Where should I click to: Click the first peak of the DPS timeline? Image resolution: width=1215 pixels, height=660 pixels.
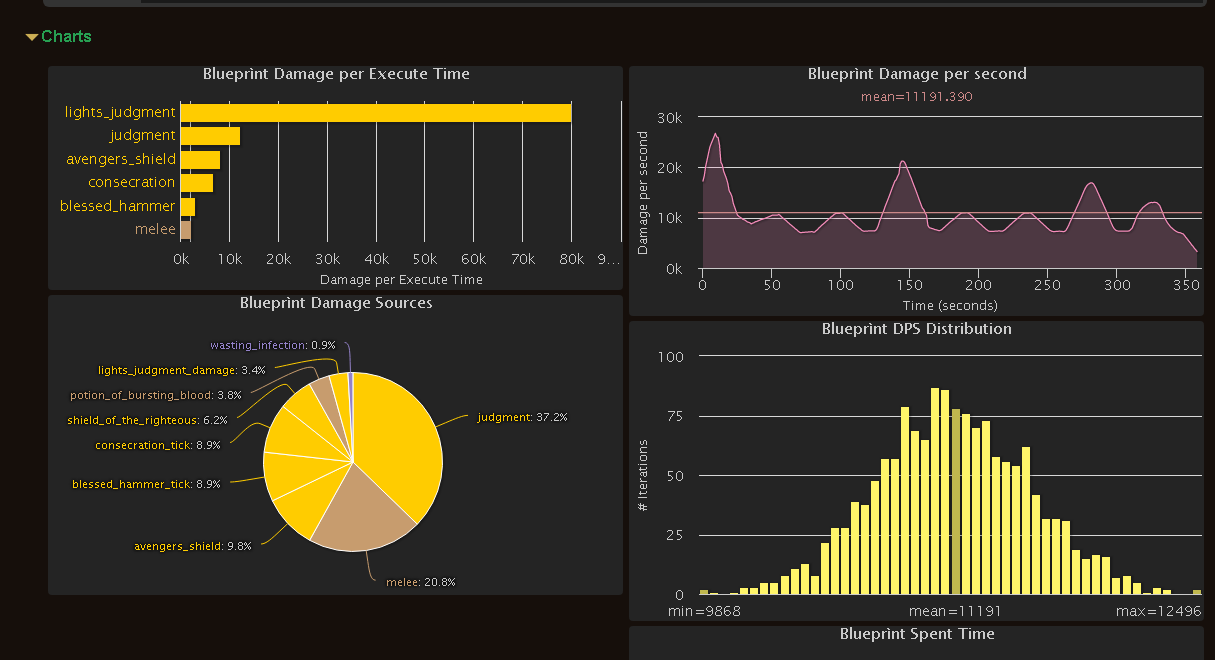[x=715, y=134]
